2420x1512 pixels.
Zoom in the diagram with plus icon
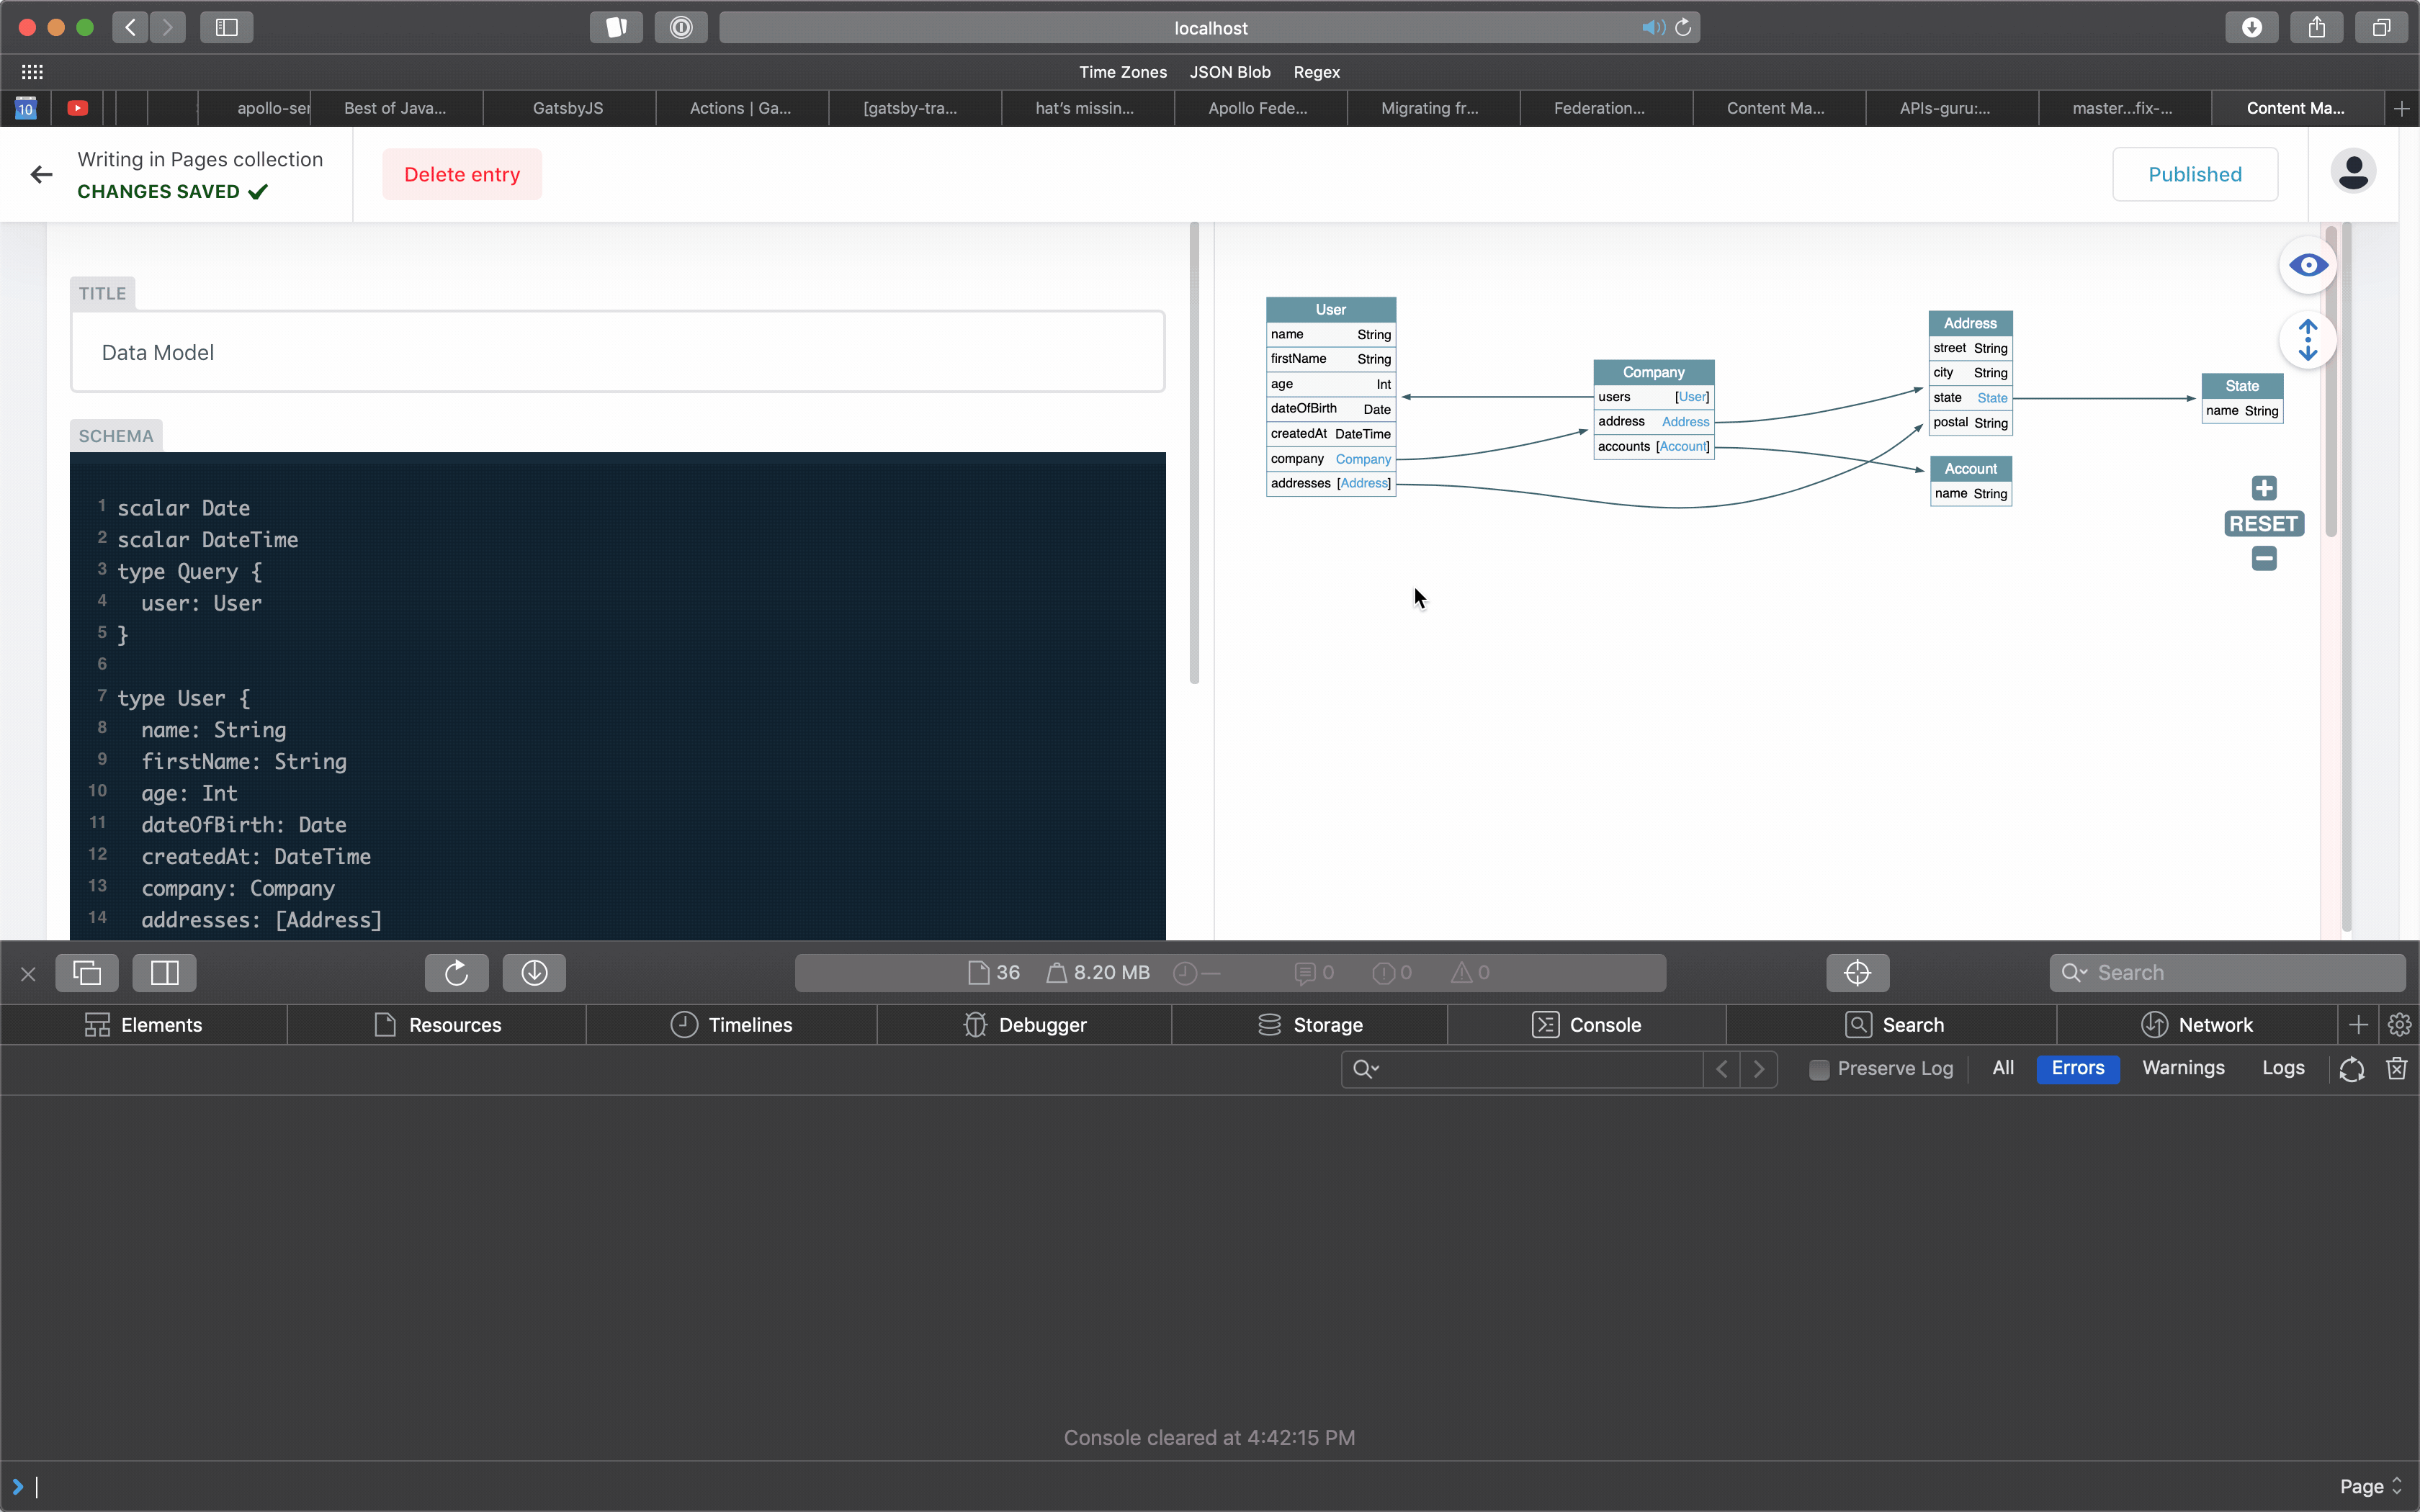(2264, 488)
